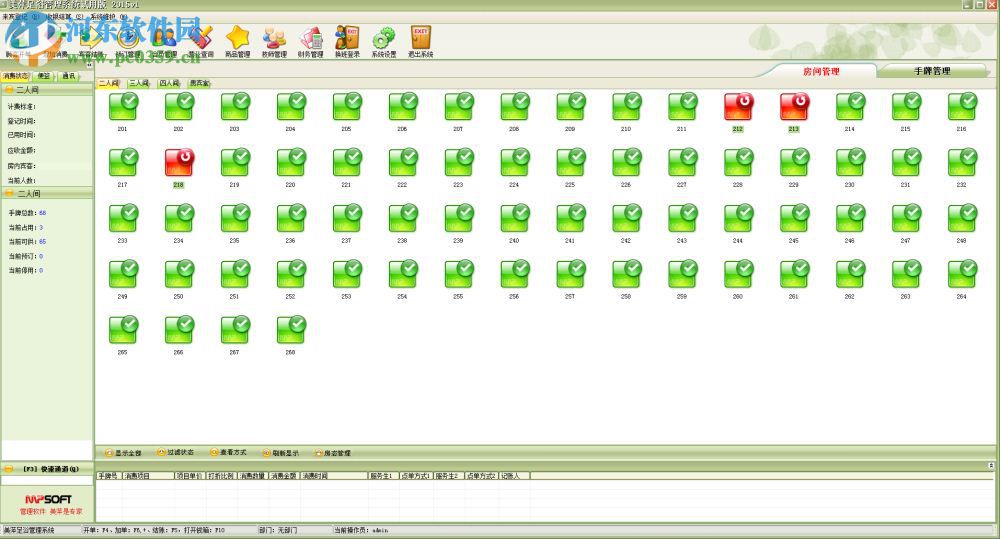Select available room 249 icon

(x=123, y=274)
